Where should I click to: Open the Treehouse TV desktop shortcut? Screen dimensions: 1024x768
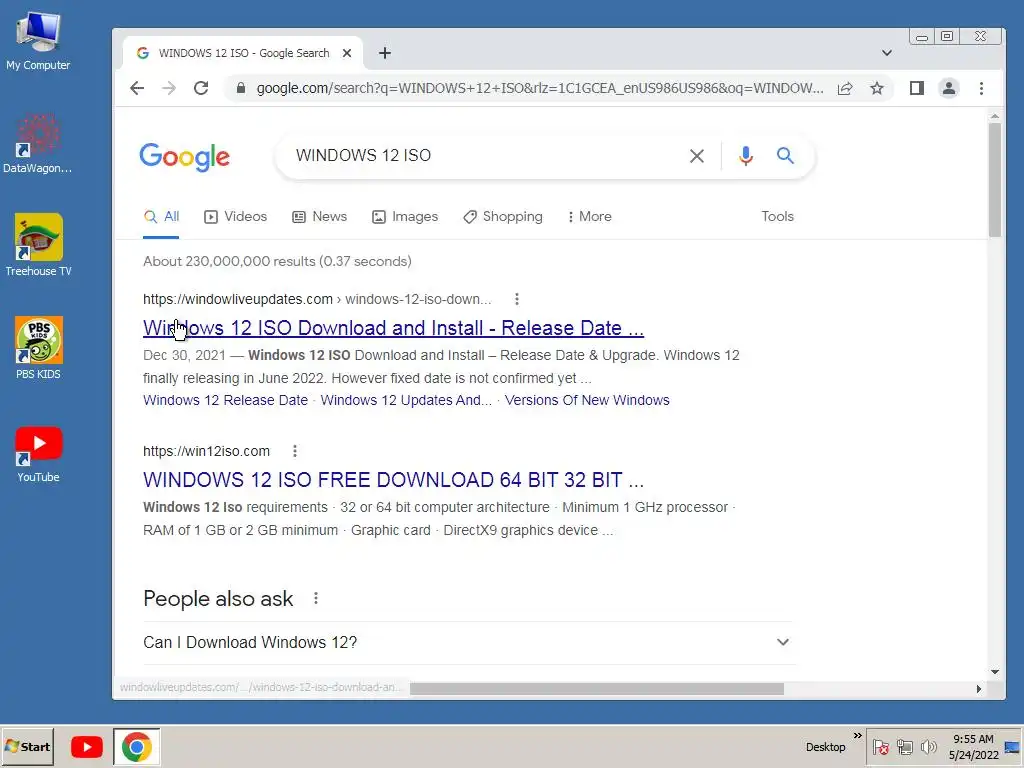click(x=38, y=245)
